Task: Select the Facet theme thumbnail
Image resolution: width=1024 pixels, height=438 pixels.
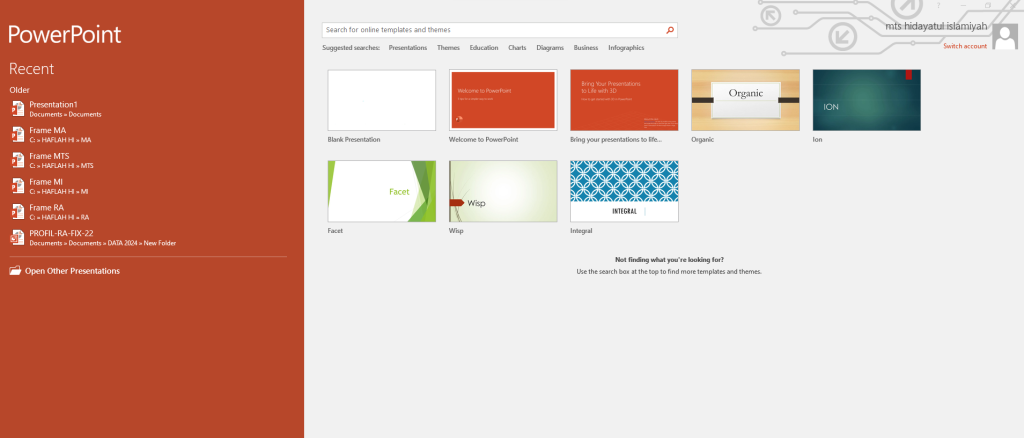Action: [382, 191]
